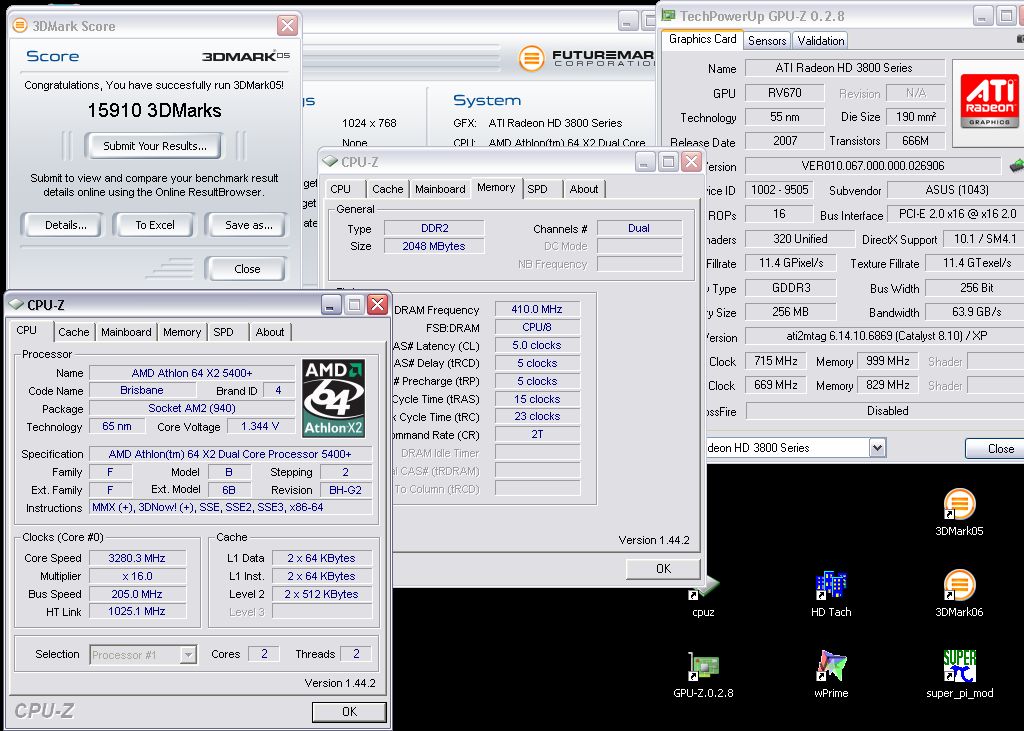Click OK in the front CPU-Z window

pyautogui.click(x=349, y=711)
